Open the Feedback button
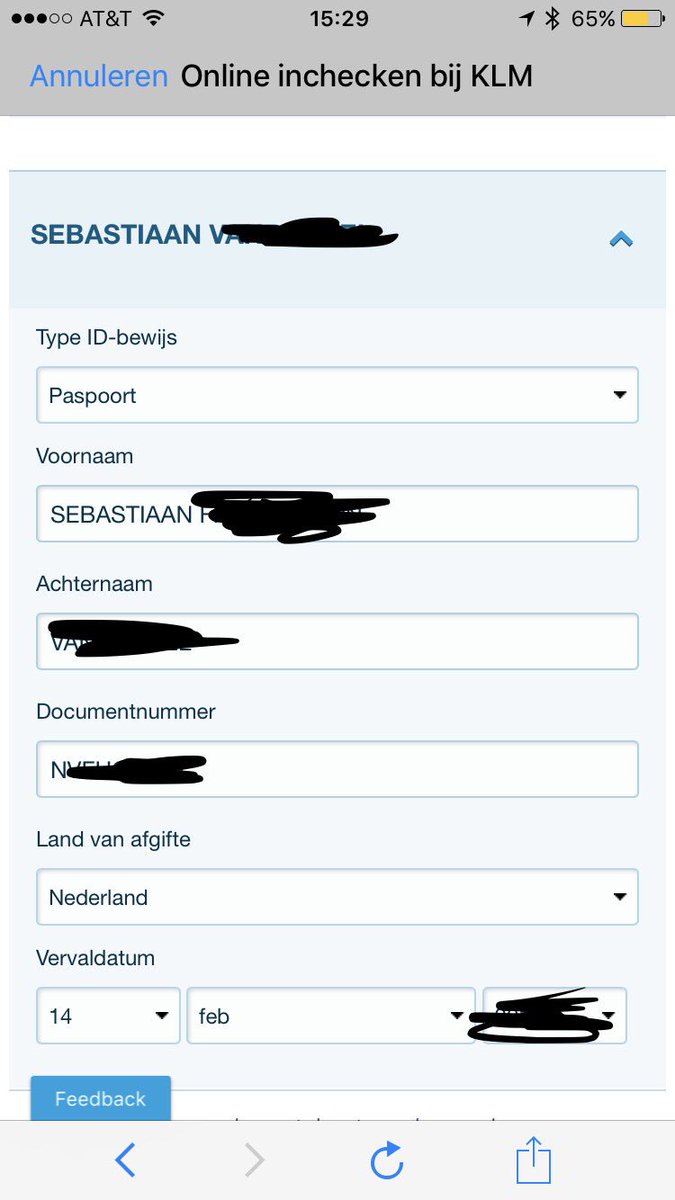The width and height of the screenshot is (675, 1200). 100,1099
